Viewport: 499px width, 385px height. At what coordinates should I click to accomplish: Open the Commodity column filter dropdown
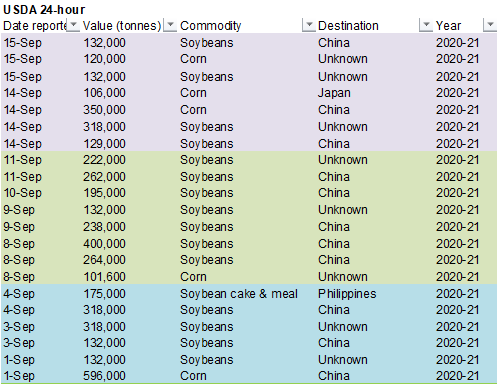coord(309,25)
